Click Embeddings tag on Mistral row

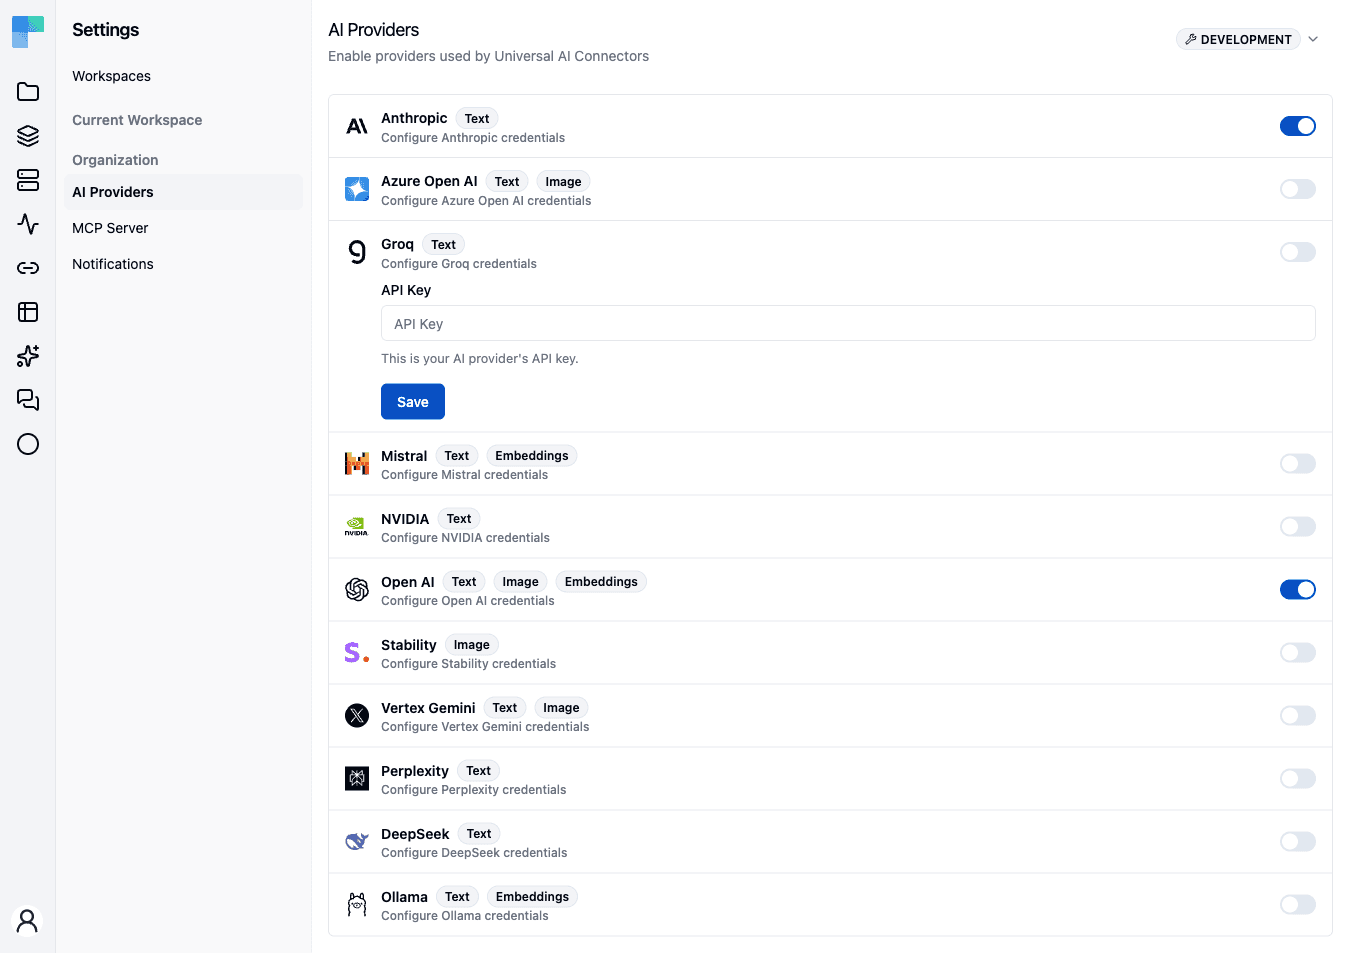532,456
